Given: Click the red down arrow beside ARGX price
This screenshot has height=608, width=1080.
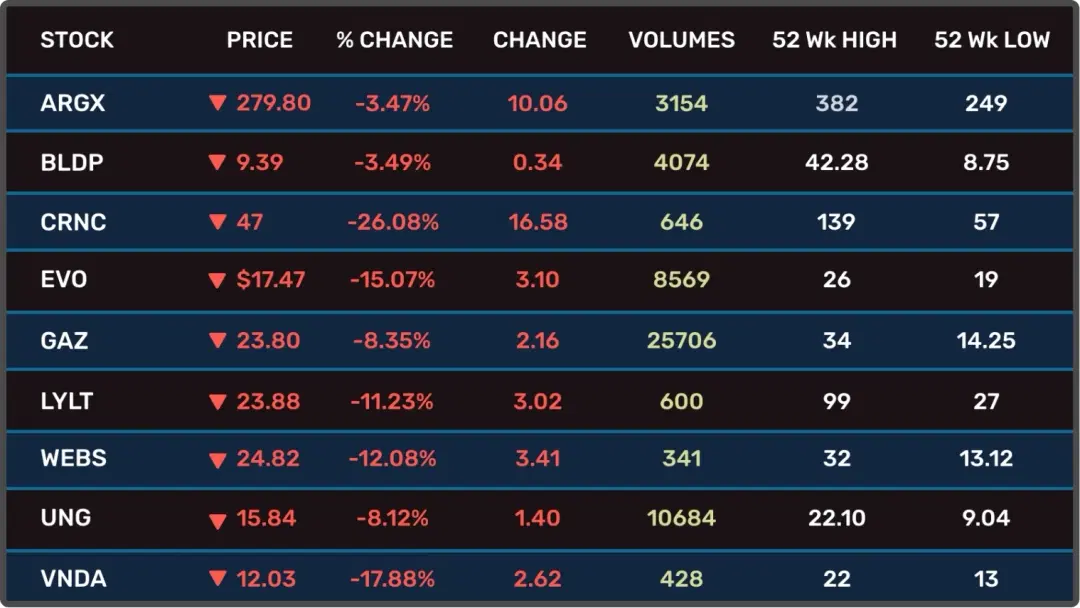Looking at the screenshot, I should [x=217, y=103].
